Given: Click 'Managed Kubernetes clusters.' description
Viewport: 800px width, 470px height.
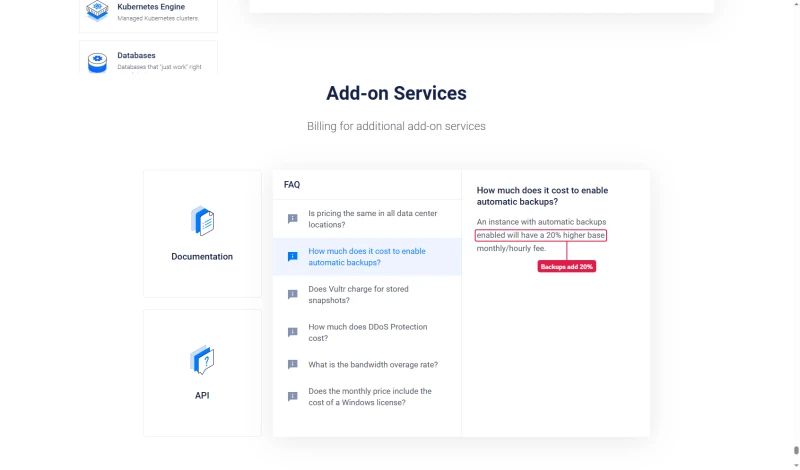Looking at the screenshot, I should click(158, 18).
